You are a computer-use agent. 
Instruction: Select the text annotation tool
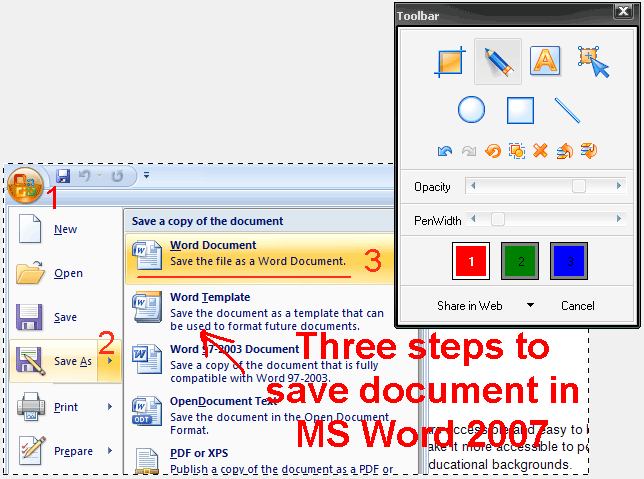(545, 61)
